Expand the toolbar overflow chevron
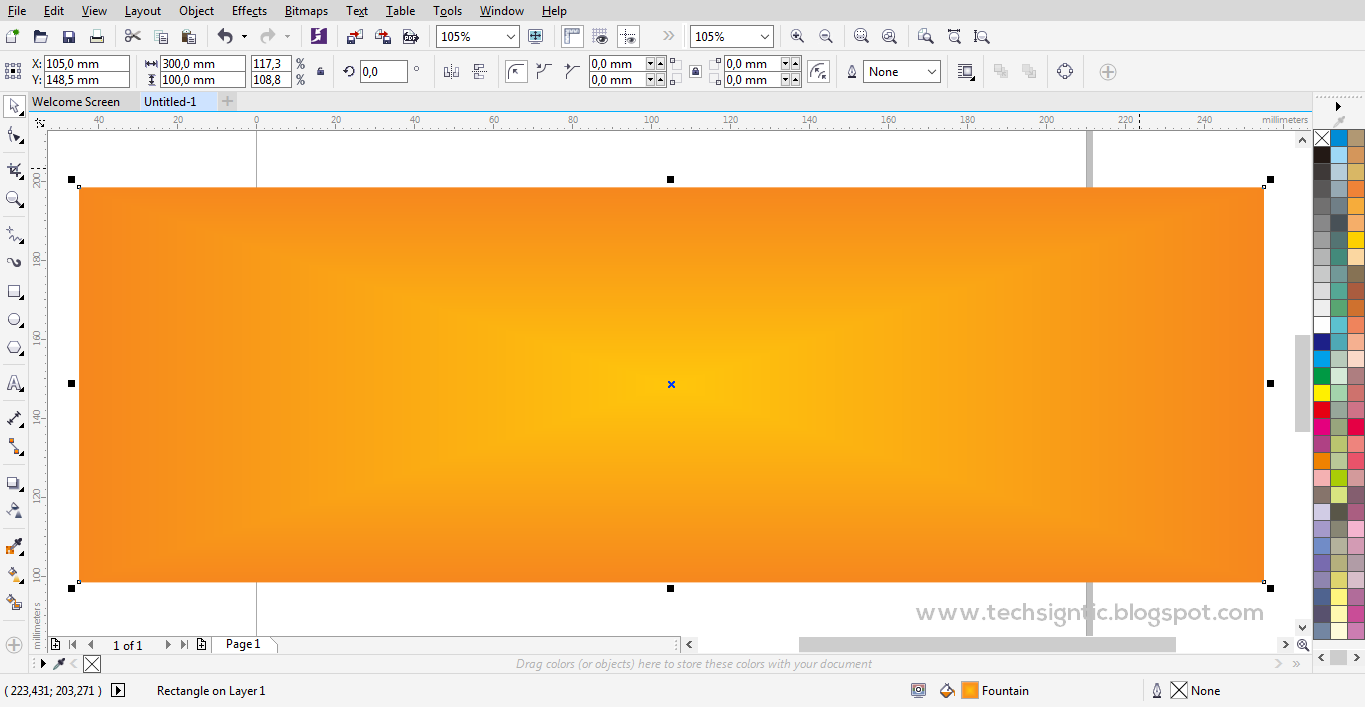The image size is (1365, 707). (667, 36)
